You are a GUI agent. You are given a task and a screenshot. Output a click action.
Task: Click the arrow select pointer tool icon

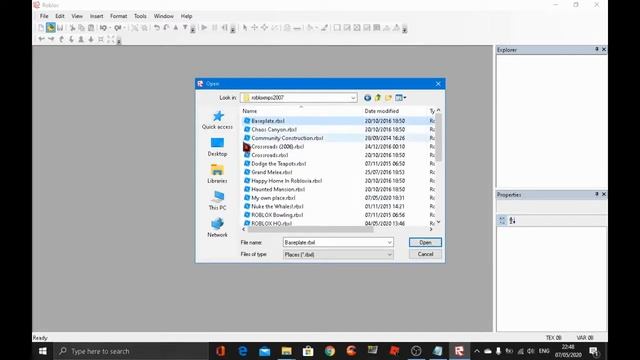(x=244, y=28)
